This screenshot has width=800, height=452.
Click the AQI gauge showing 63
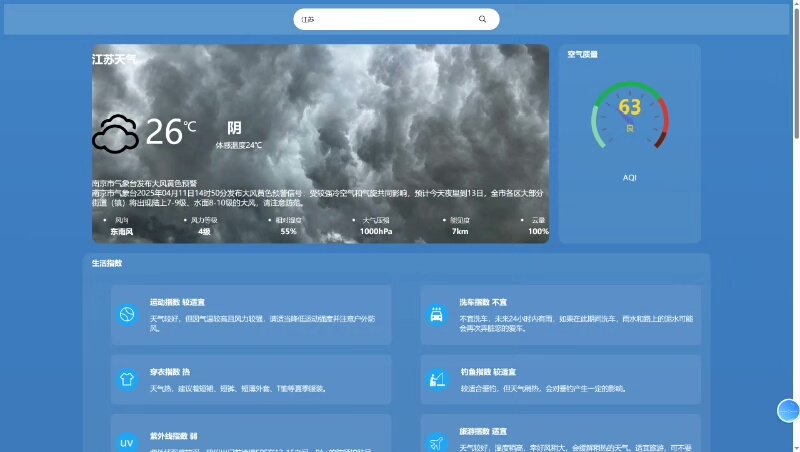coord(630,115)
